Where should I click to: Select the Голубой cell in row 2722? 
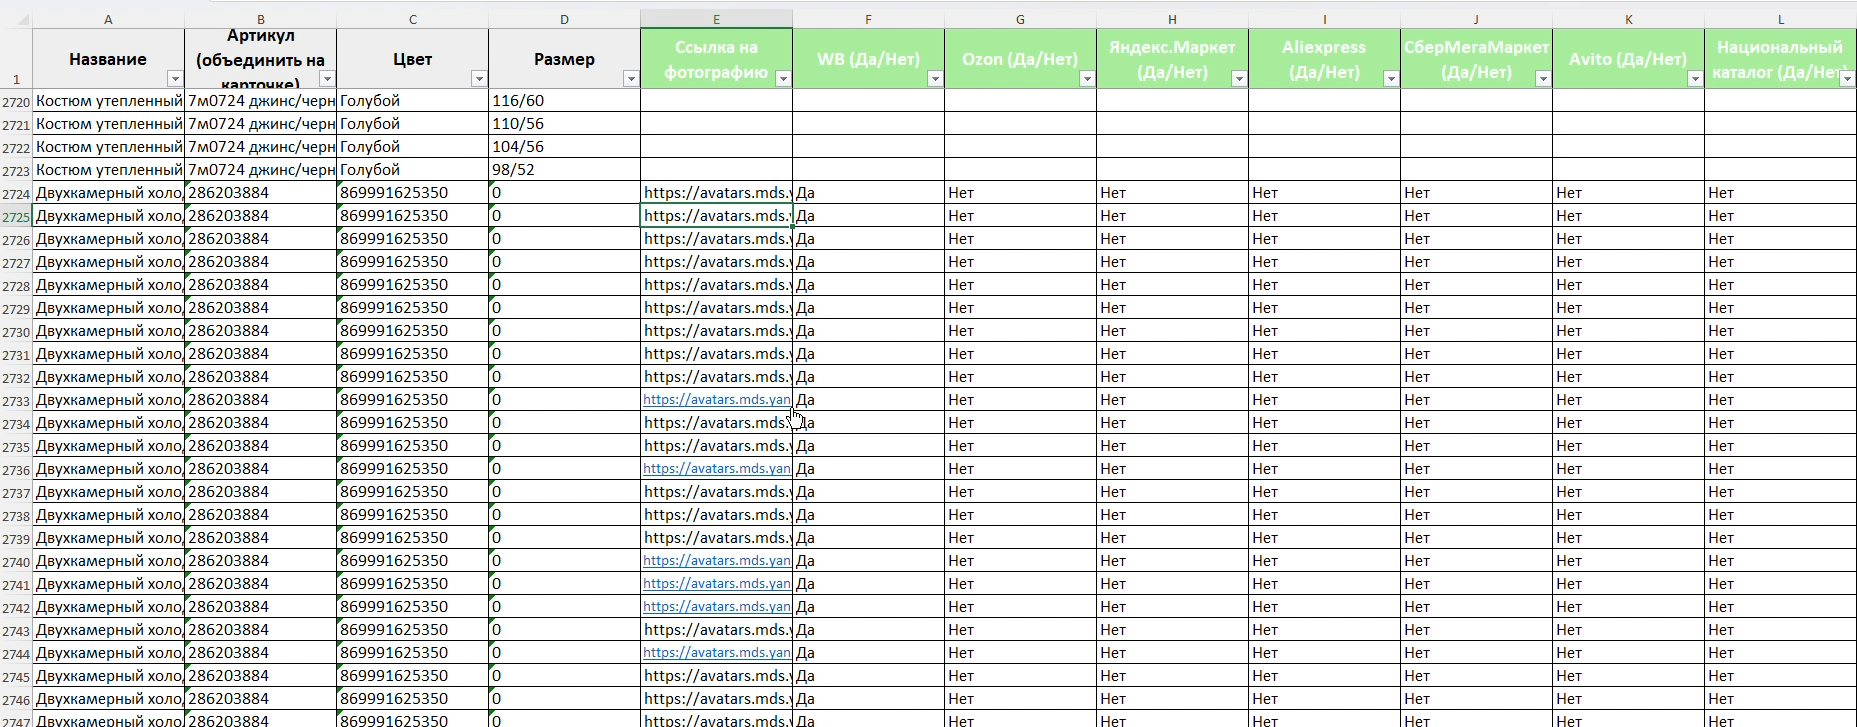coord(412,147)
